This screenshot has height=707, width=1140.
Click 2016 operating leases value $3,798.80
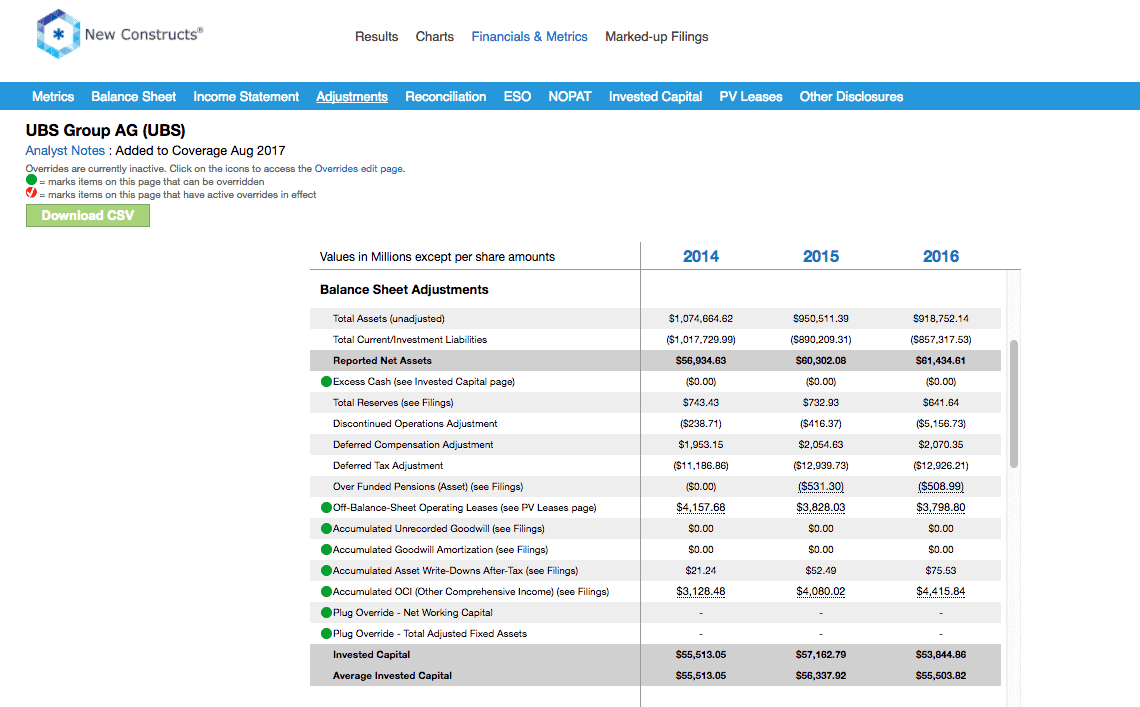click(x=941, y=508)
